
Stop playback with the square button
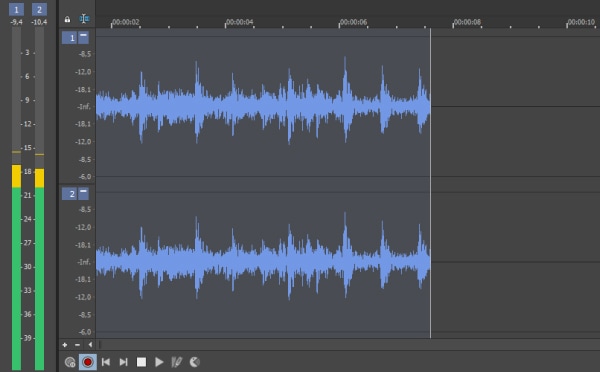click(x=141, y=362)
